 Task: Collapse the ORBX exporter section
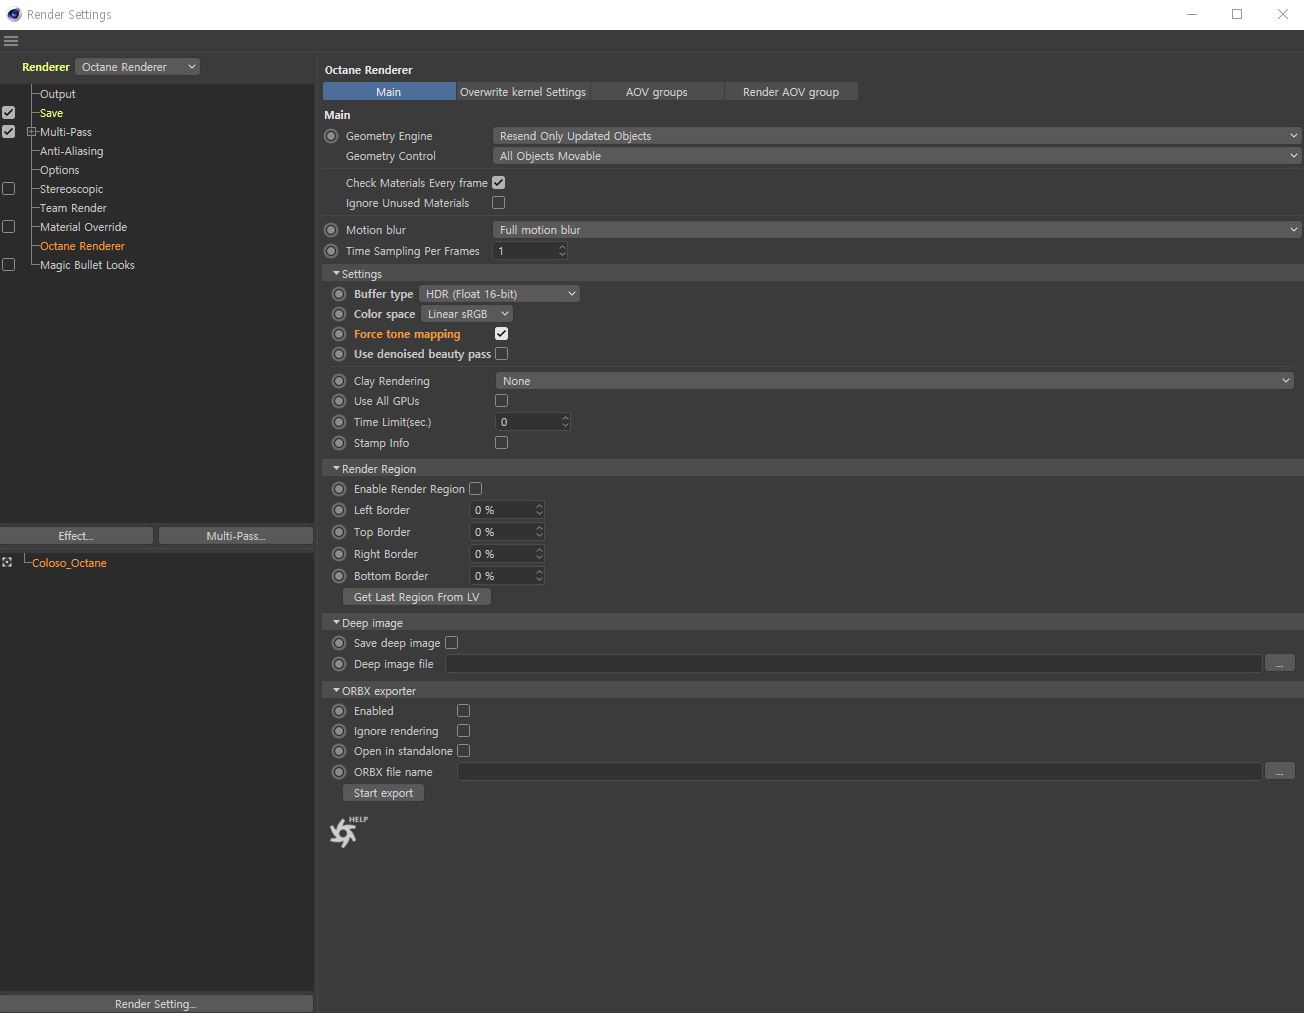pyautogui.click(x=336, y=690)
